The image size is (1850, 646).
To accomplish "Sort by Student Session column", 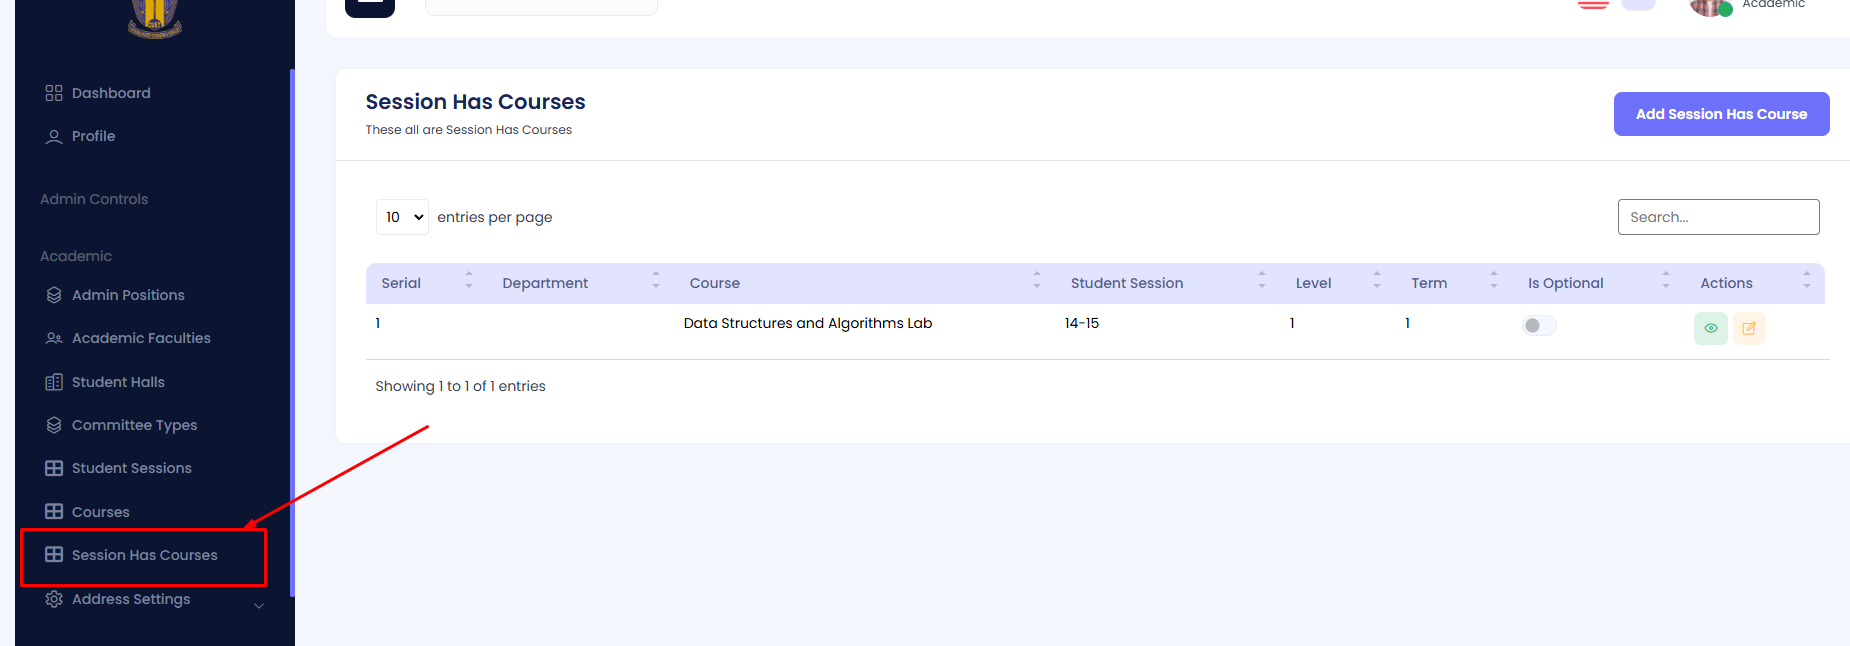I will tap(1126, 283).
